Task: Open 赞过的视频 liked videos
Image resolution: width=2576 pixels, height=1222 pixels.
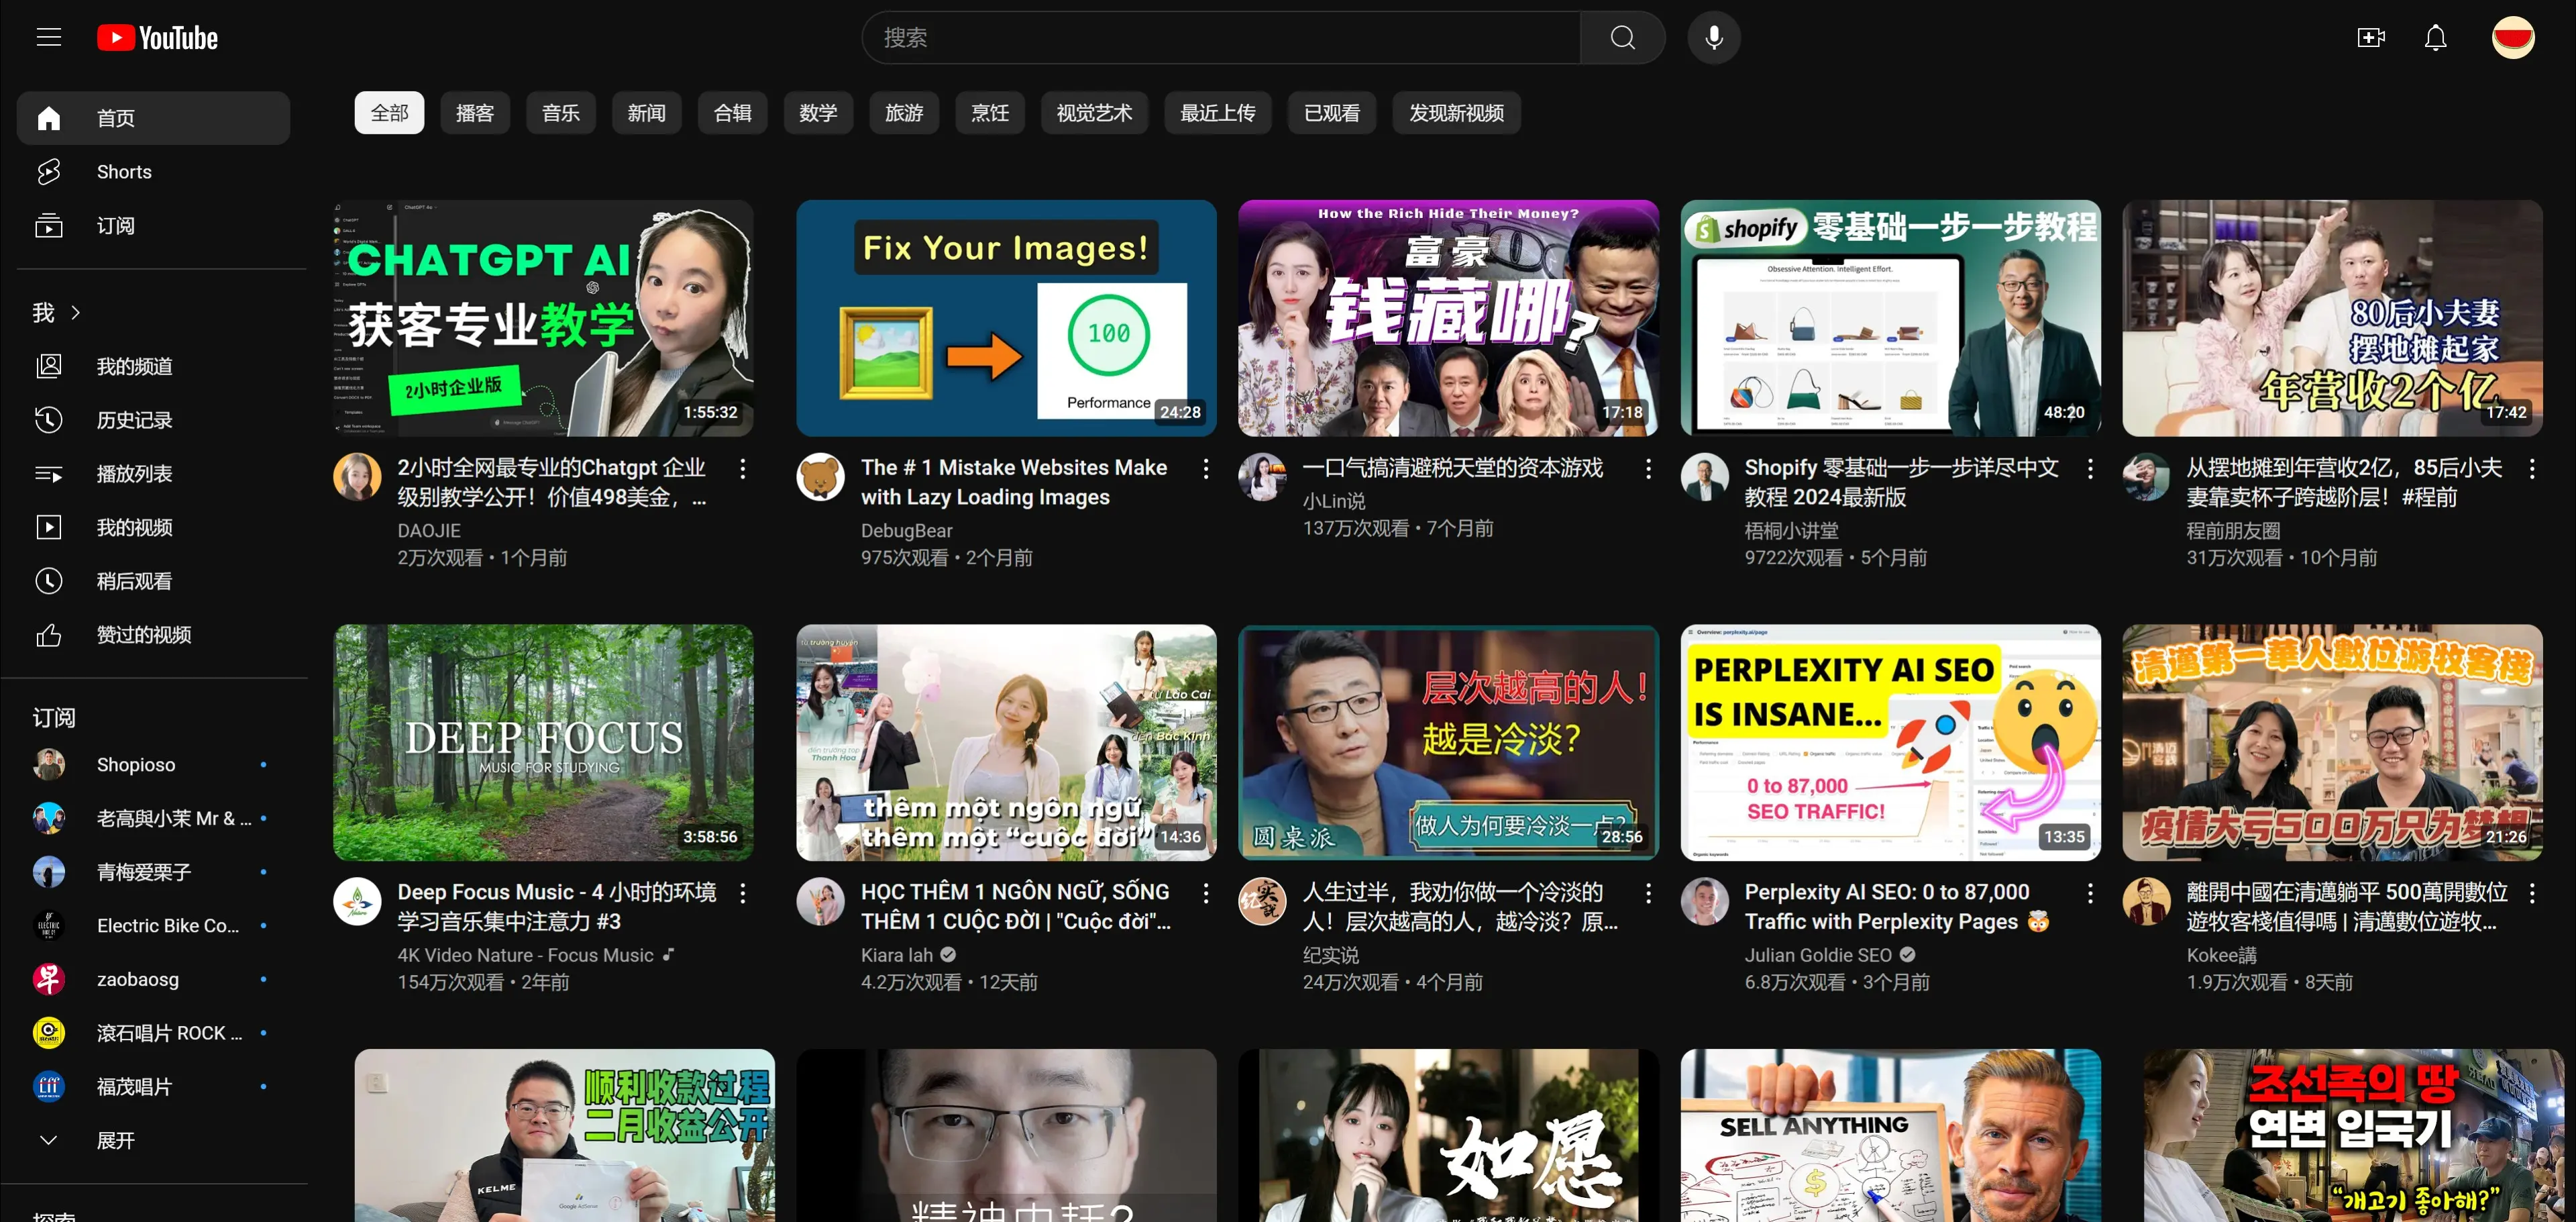Action: [x=153, y=635]
